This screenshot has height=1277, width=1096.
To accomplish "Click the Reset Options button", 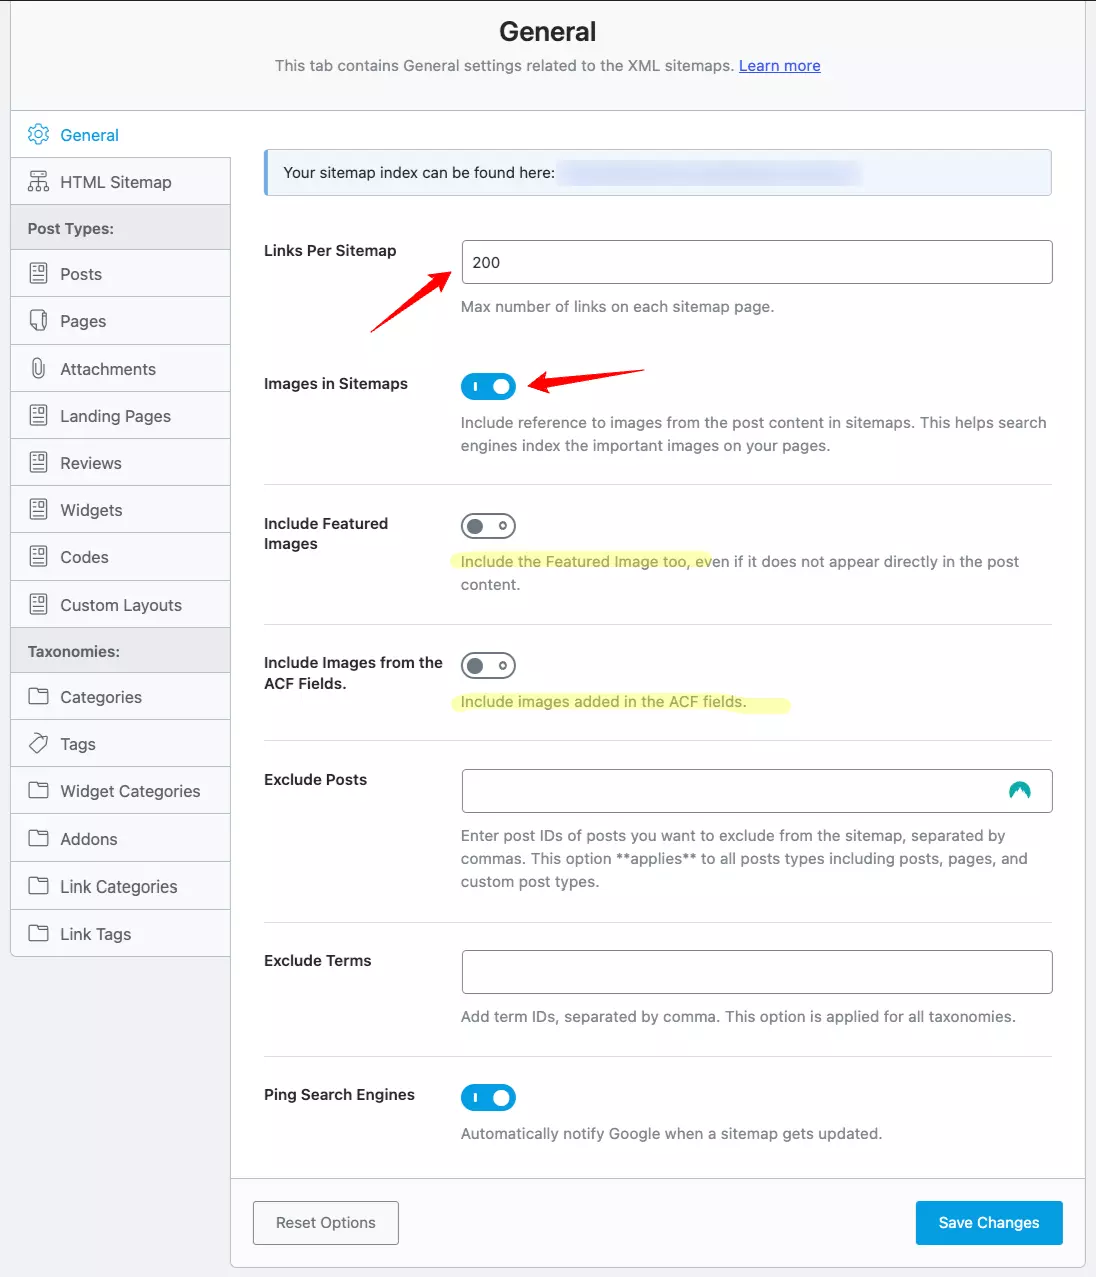I will (x=326, y=1223).
